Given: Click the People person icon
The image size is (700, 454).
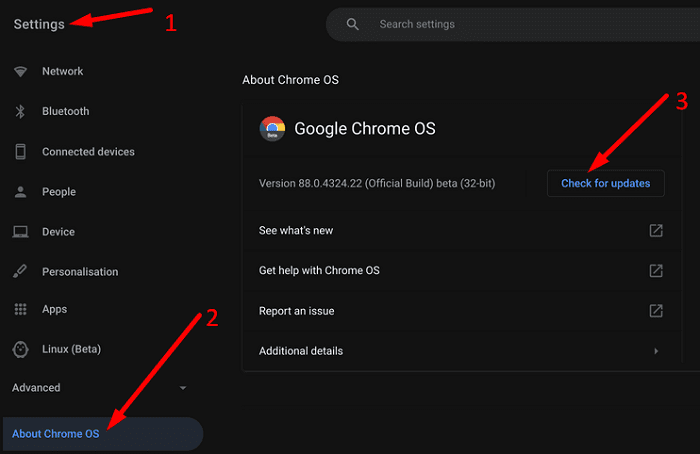Looking at the screenshot, I should click(20, 192).
